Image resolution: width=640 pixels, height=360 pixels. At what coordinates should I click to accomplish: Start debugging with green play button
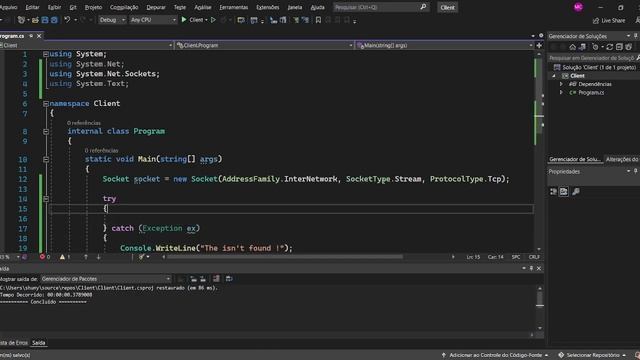pos(184,20)
